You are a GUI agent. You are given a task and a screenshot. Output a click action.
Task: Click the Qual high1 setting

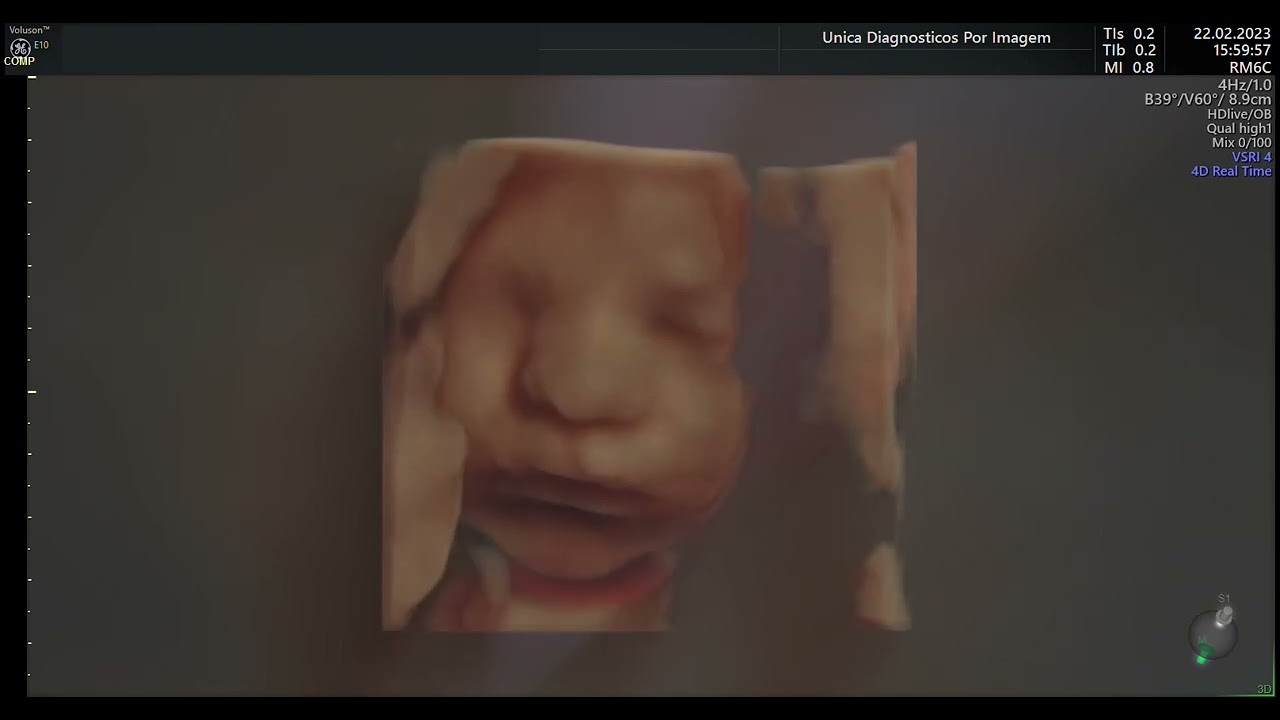(1239, 129)
